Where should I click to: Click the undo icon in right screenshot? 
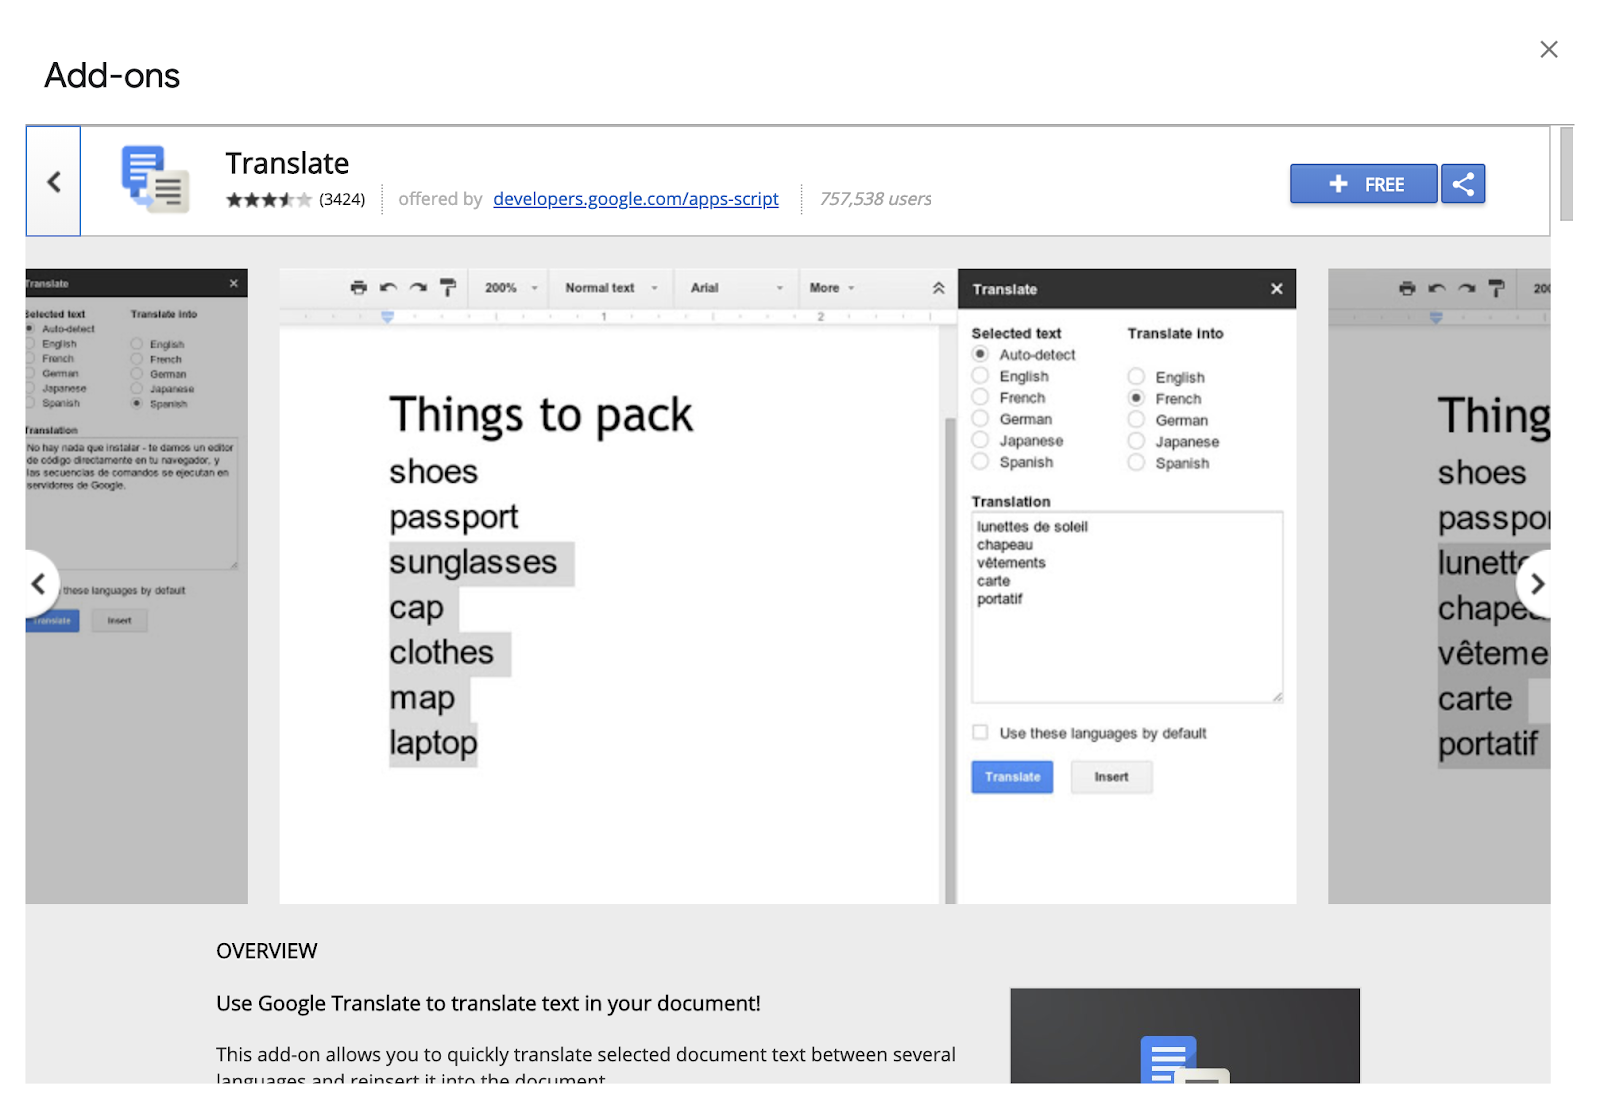point(1437,289)
